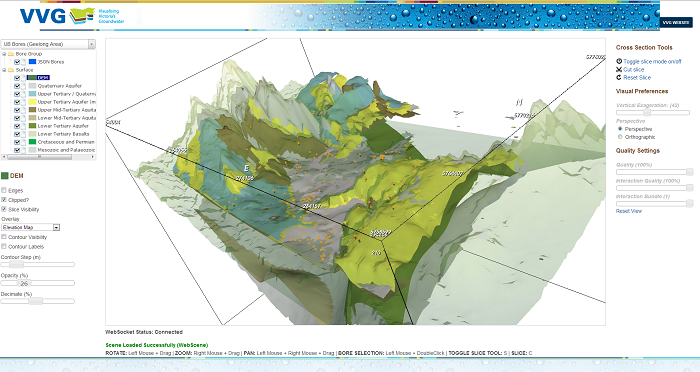This screenshot has width=700, height=372.
Task: Click the refresh icon beside Reset Slice
Action: tap(619, 78)
